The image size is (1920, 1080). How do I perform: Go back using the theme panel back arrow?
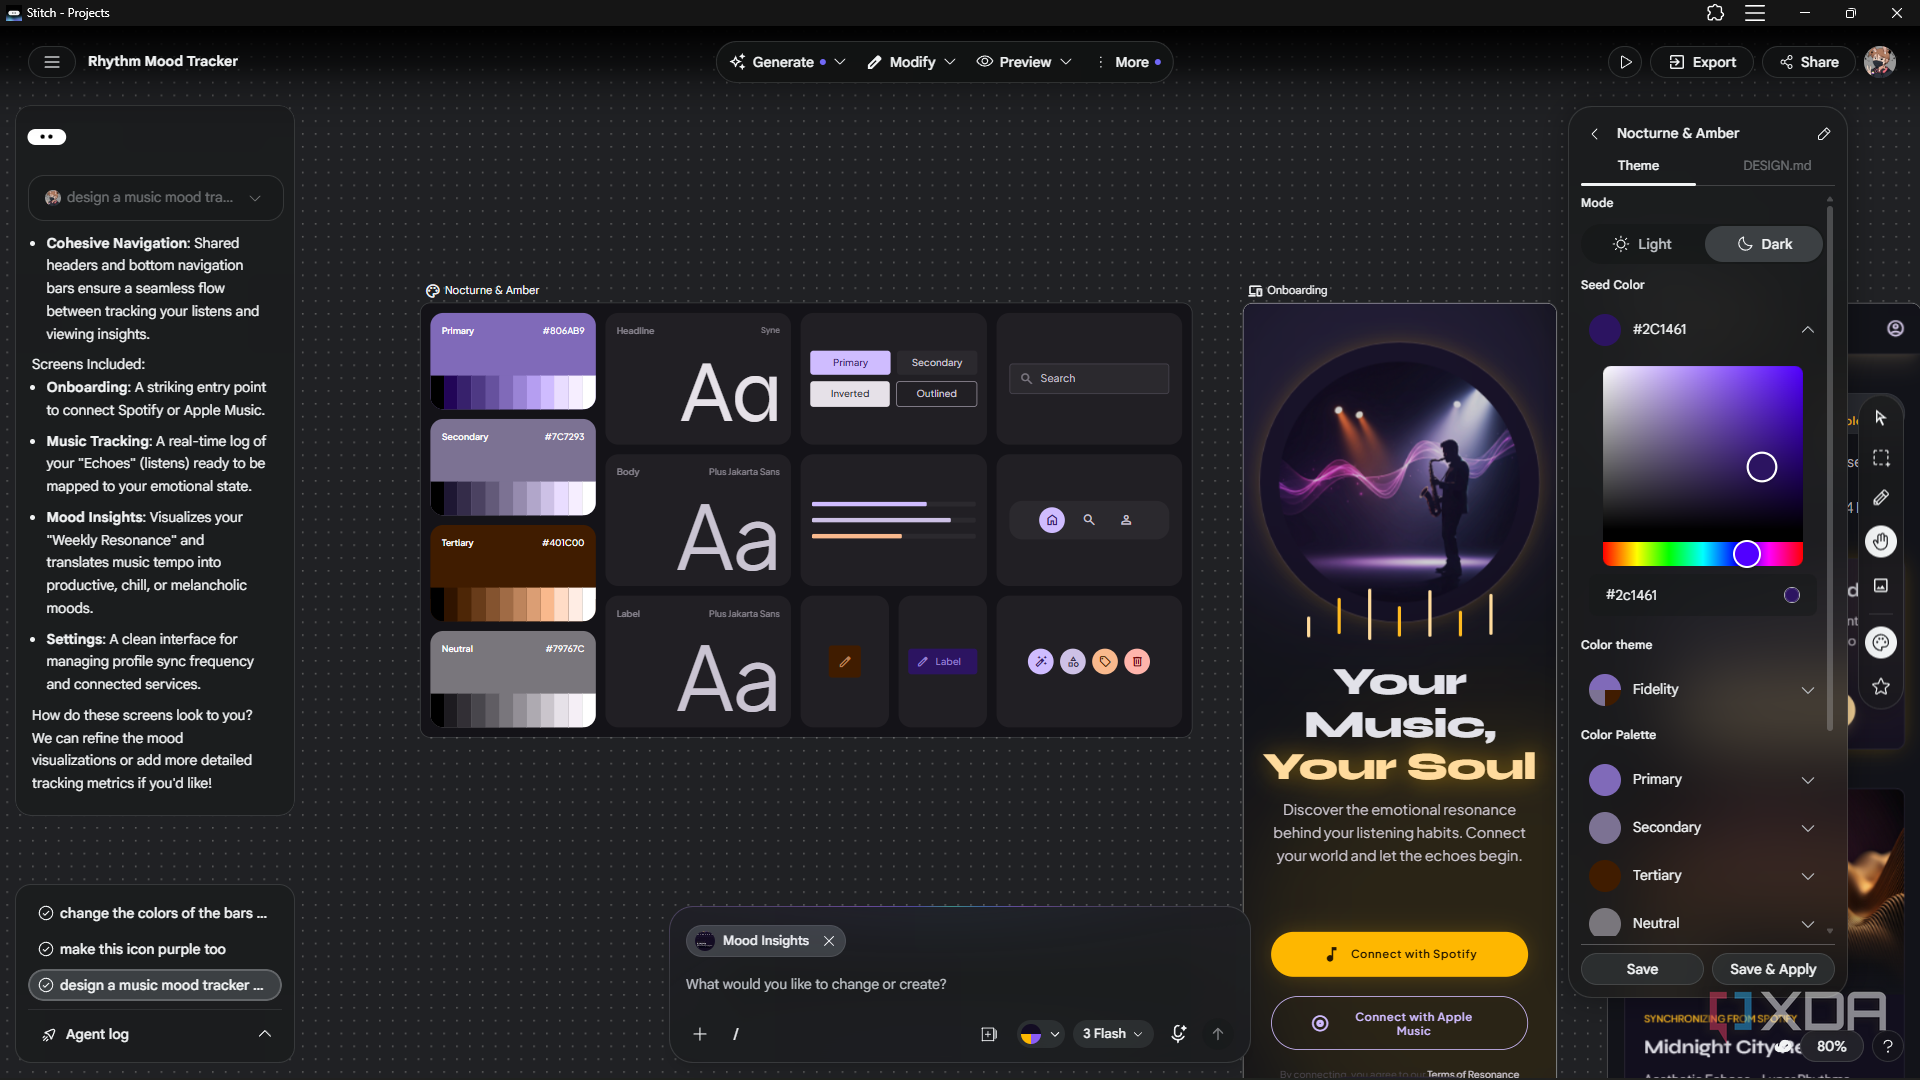tap(1595, 134)
